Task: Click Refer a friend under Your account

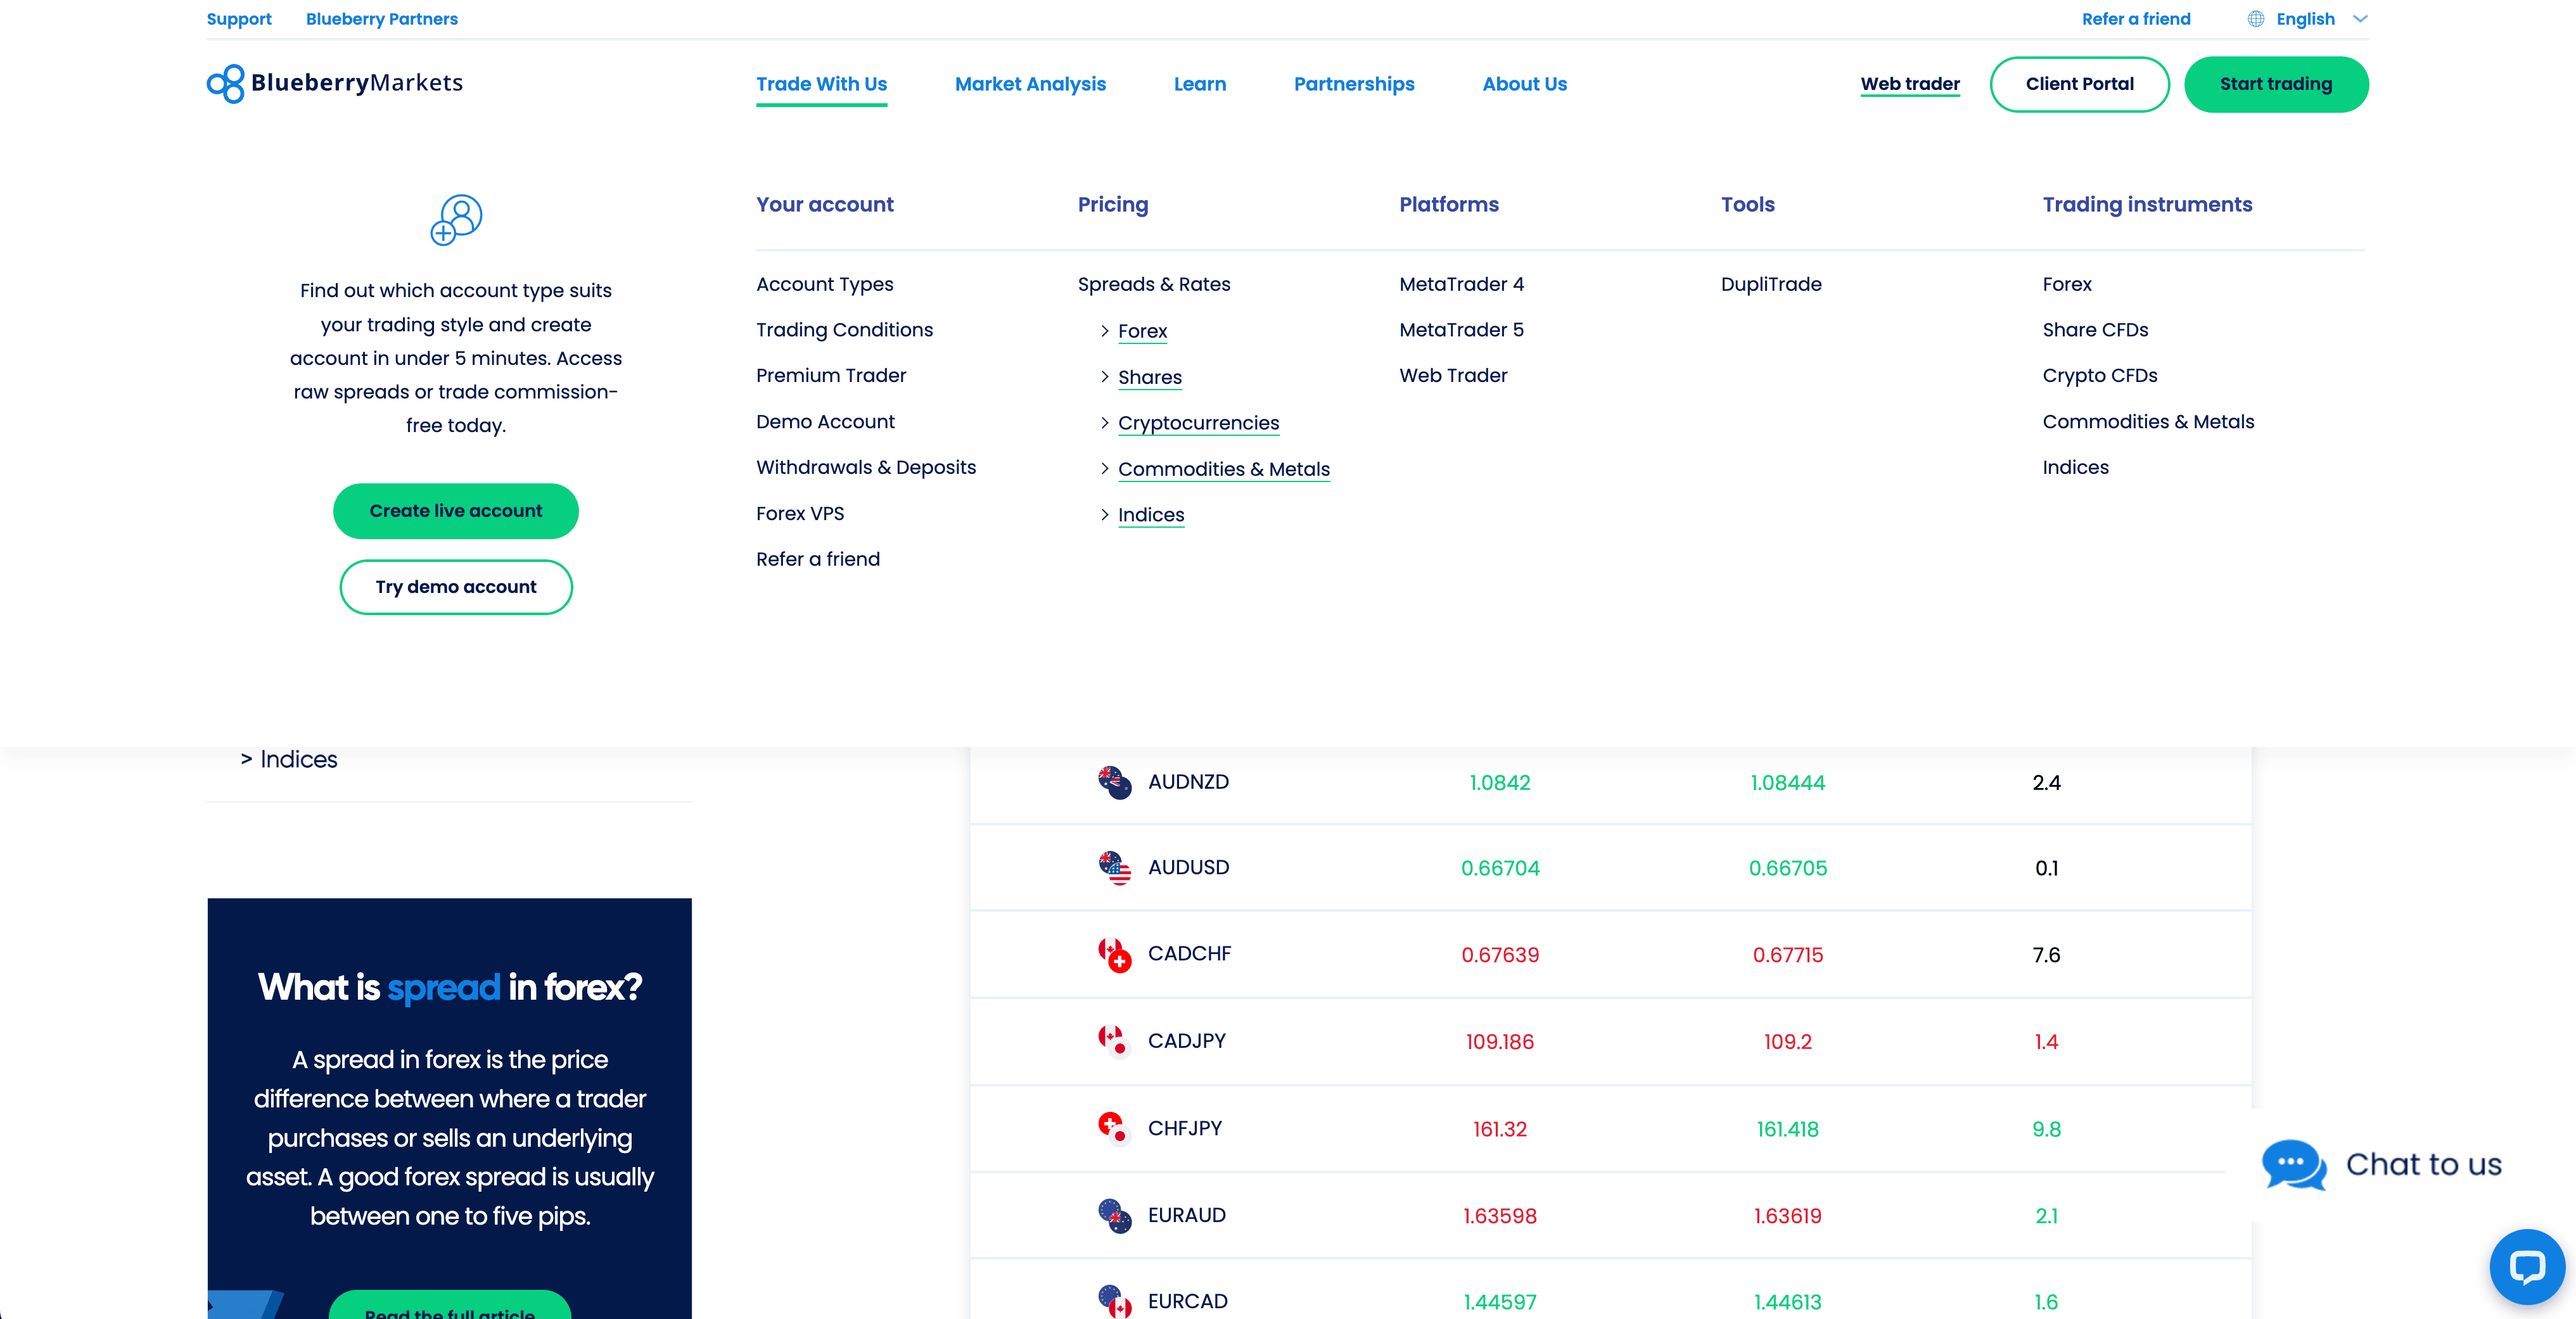Action: (818, 559)
